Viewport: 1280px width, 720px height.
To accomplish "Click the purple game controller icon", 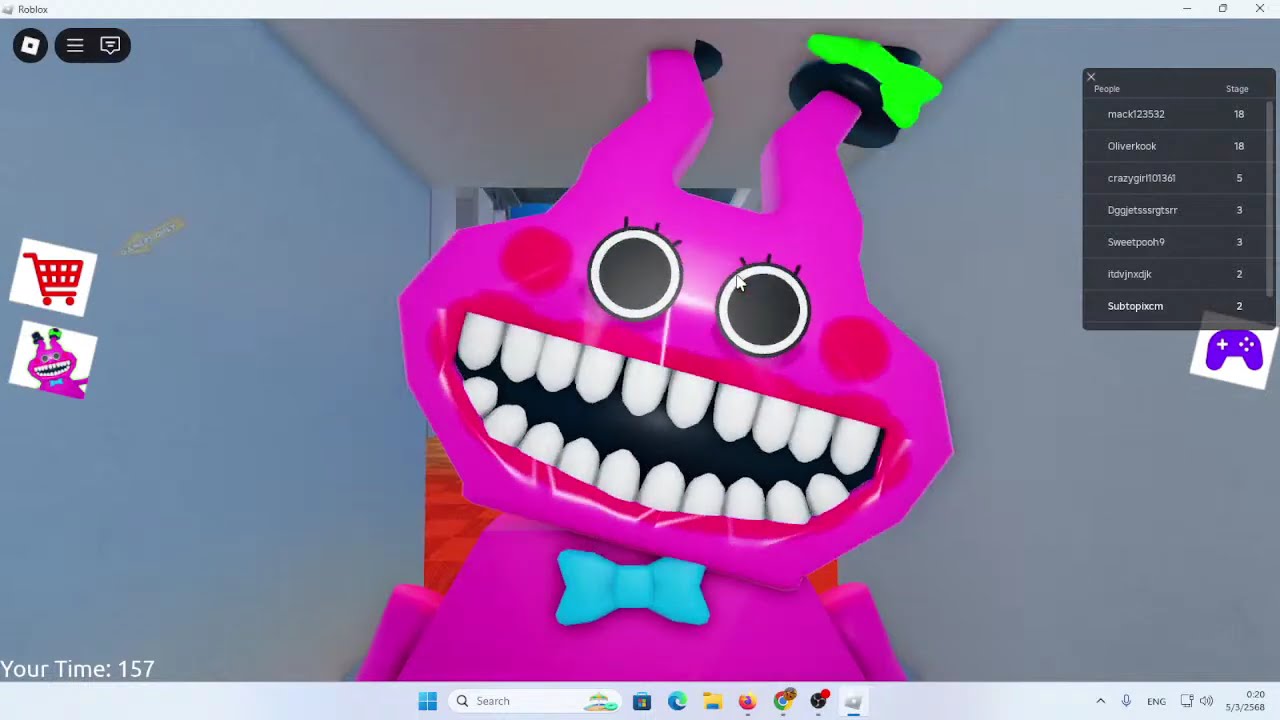I will (x=1234, y=352).
